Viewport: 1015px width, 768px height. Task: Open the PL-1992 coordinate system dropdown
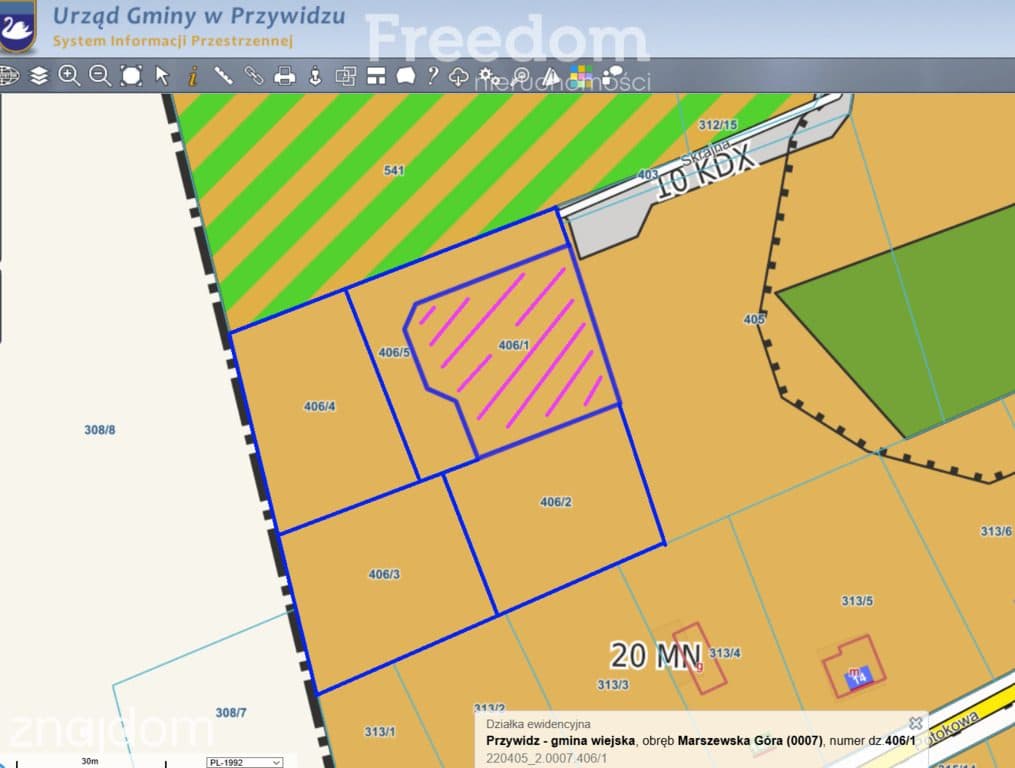(245, 762)
